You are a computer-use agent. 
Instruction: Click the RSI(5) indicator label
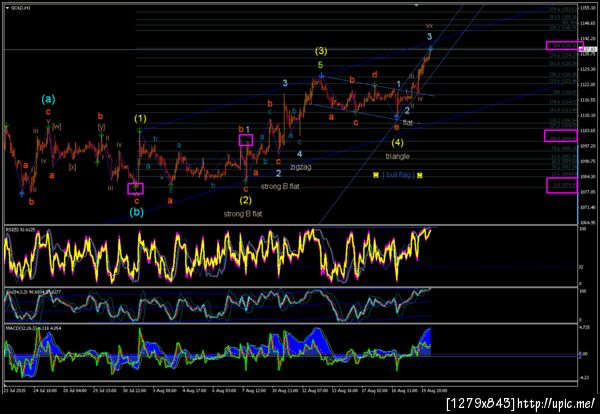[19, 230]
